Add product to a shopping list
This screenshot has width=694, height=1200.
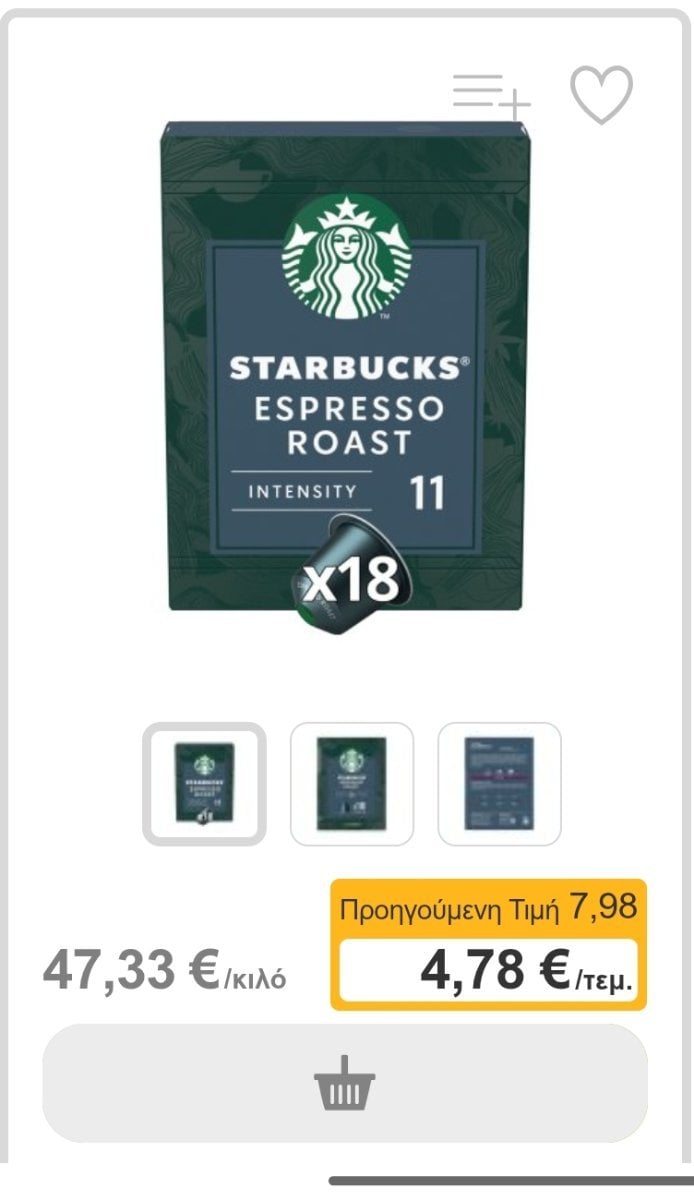491,95
